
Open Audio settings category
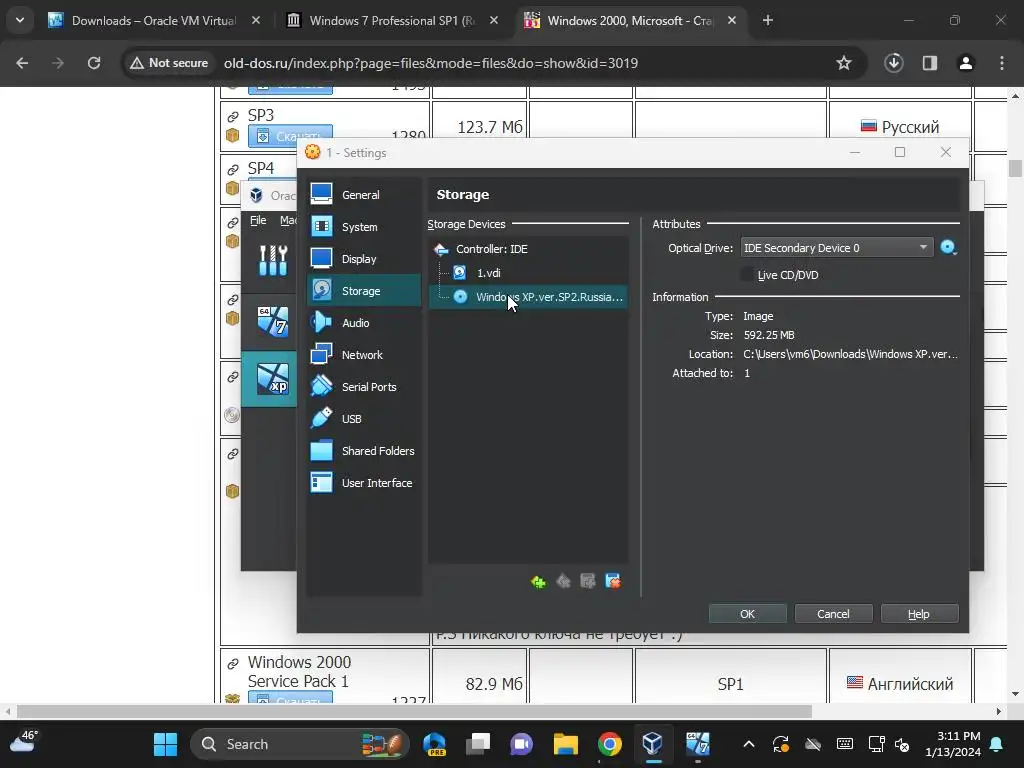pos(363,323)
